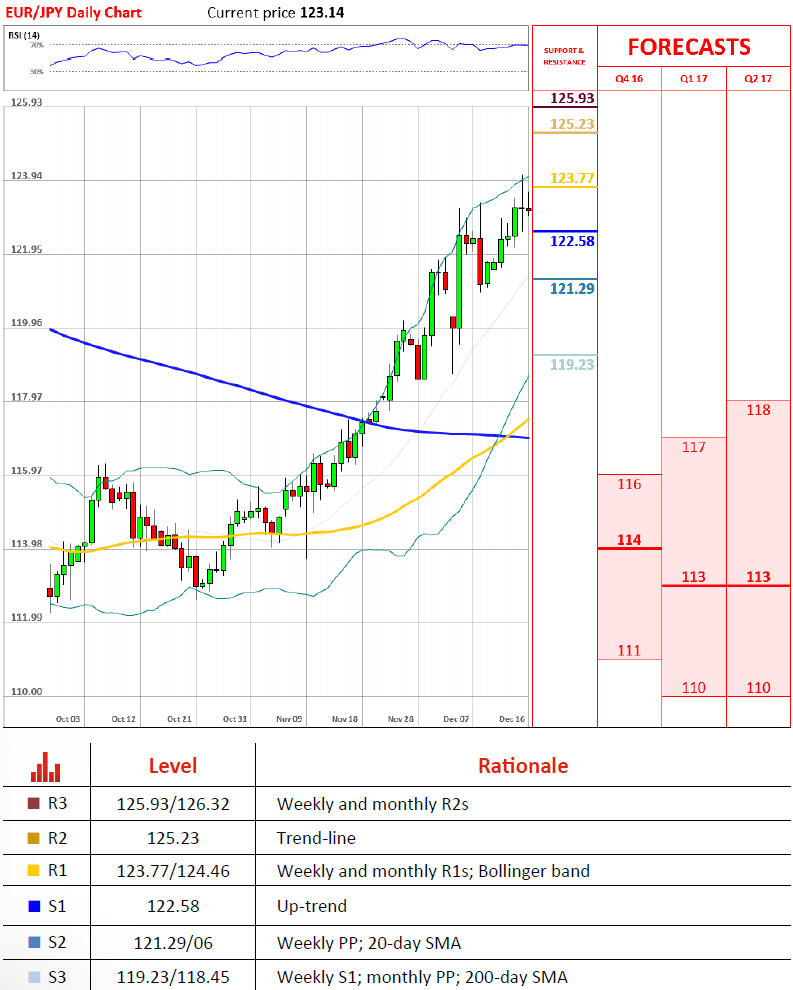This screenshot has height=990, width=793.
Task: Click the Q1 17 forecast value 117
Action: (x=693, y=447)
